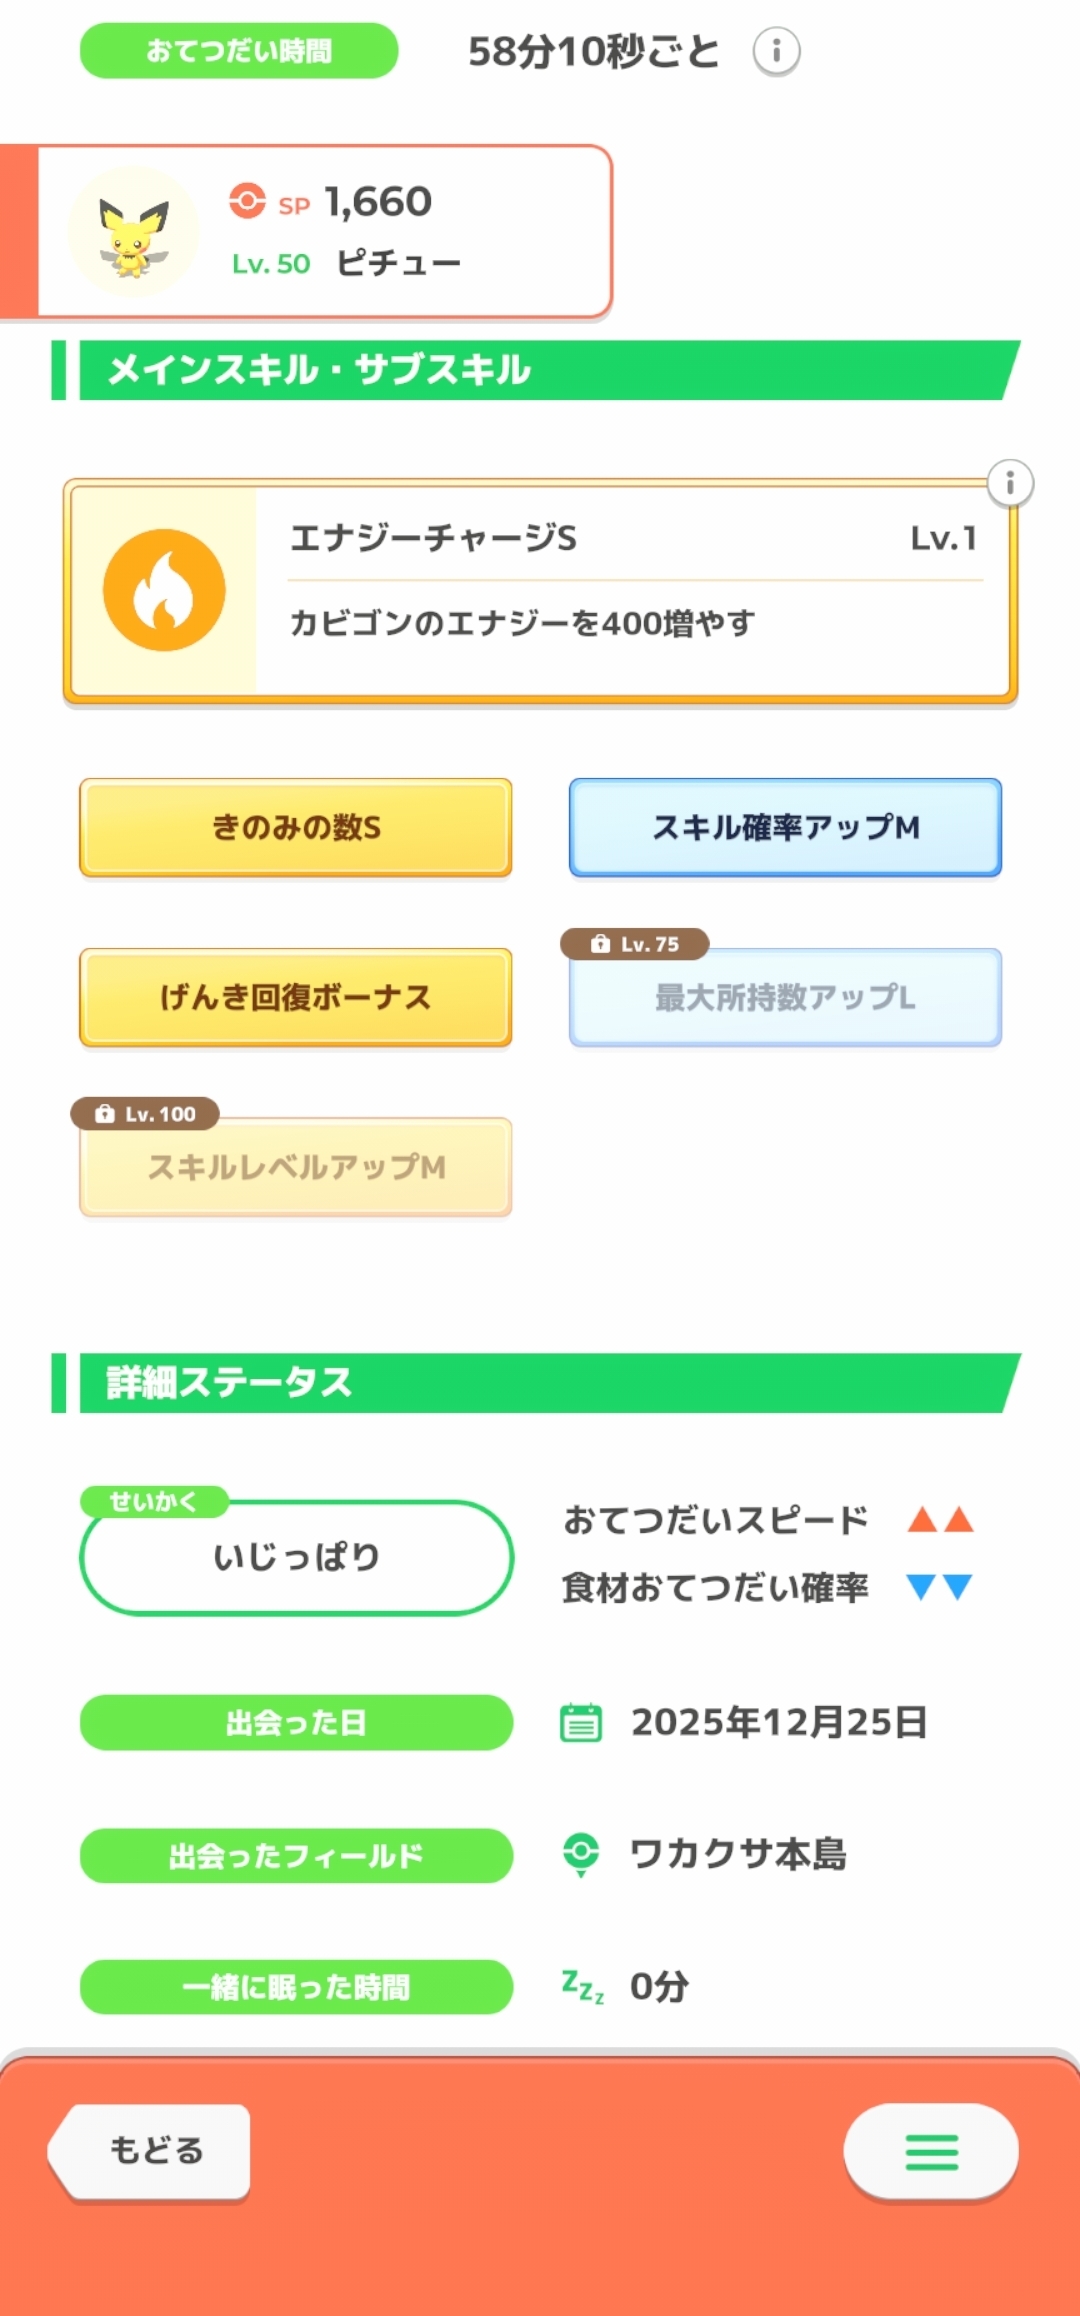Tap the orange flame skill icon

click(x=164, y=590)
